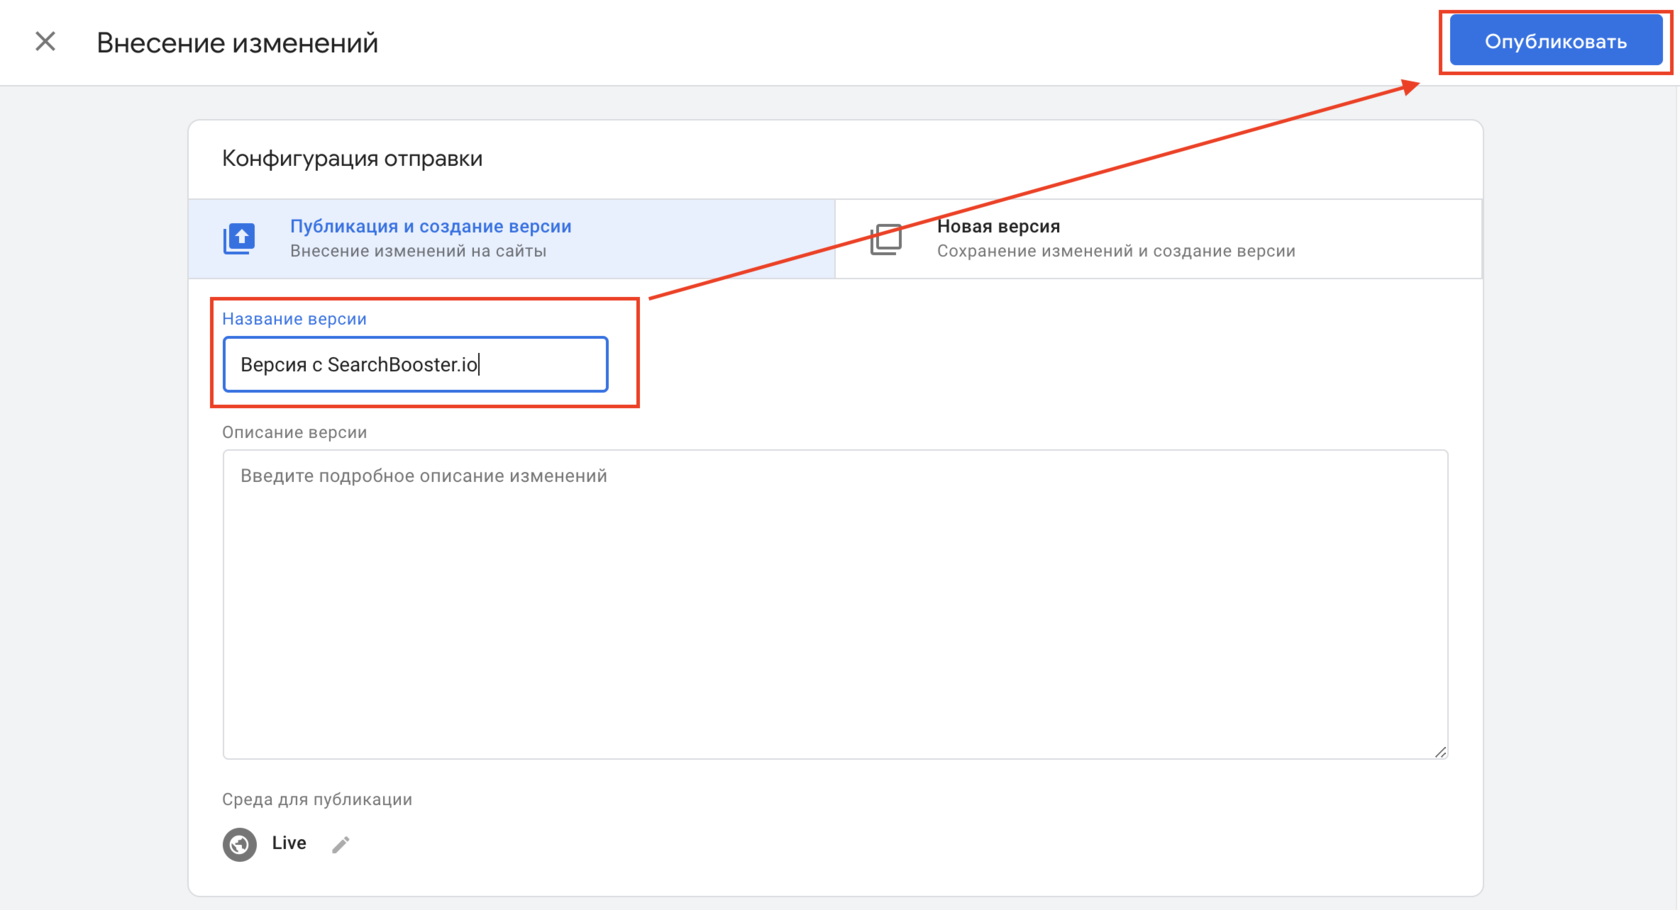Screen dimensions: 1680x910
Task: Click into the Описание версии text area
Action: coord(835,620)
